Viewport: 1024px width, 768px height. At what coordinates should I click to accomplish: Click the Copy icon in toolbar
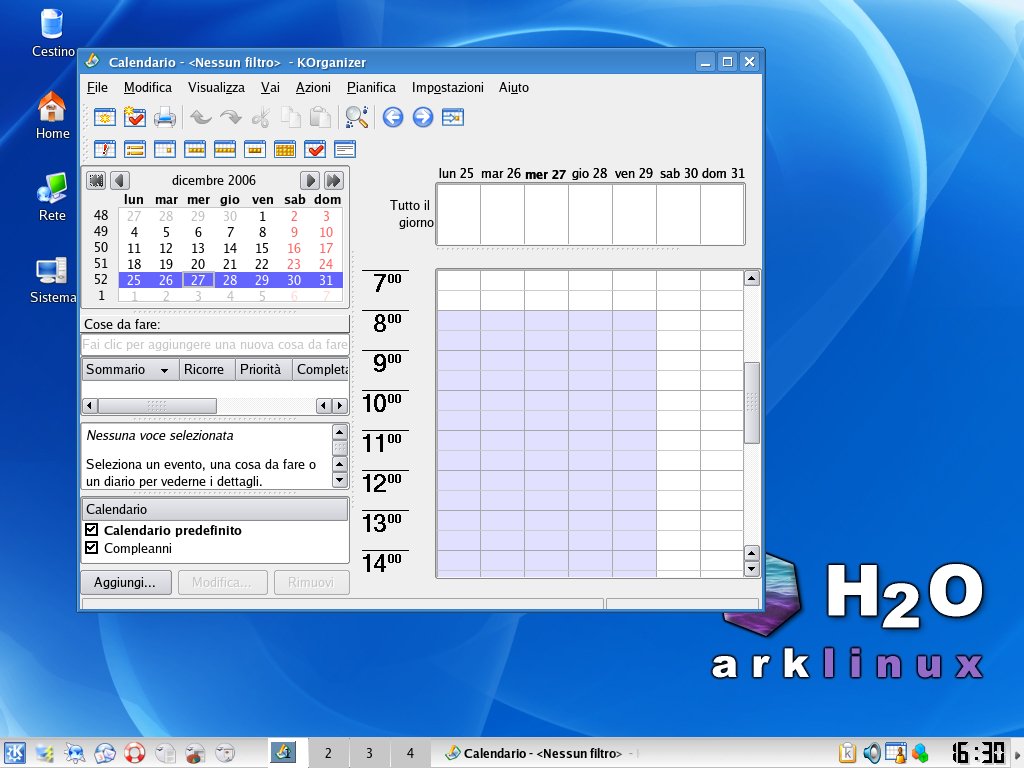(x=291, y=118)
